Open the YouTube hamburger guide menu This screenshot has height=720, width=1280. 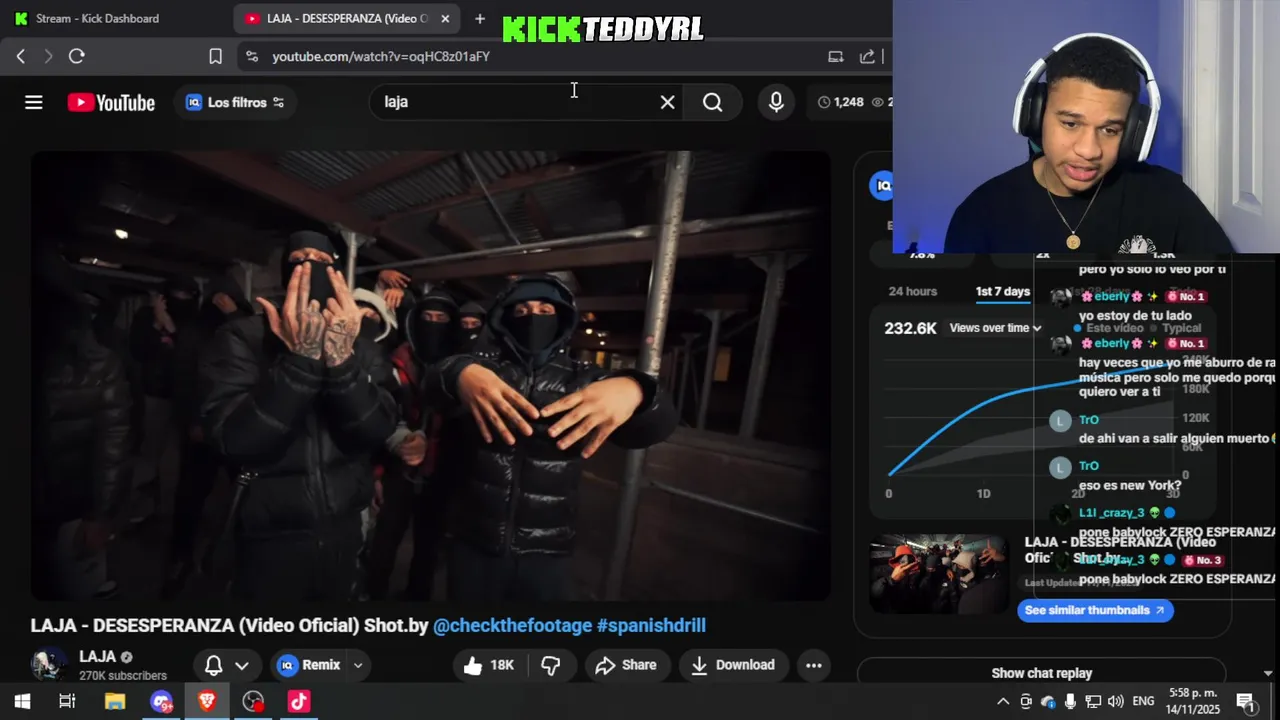tap(34, 102)
